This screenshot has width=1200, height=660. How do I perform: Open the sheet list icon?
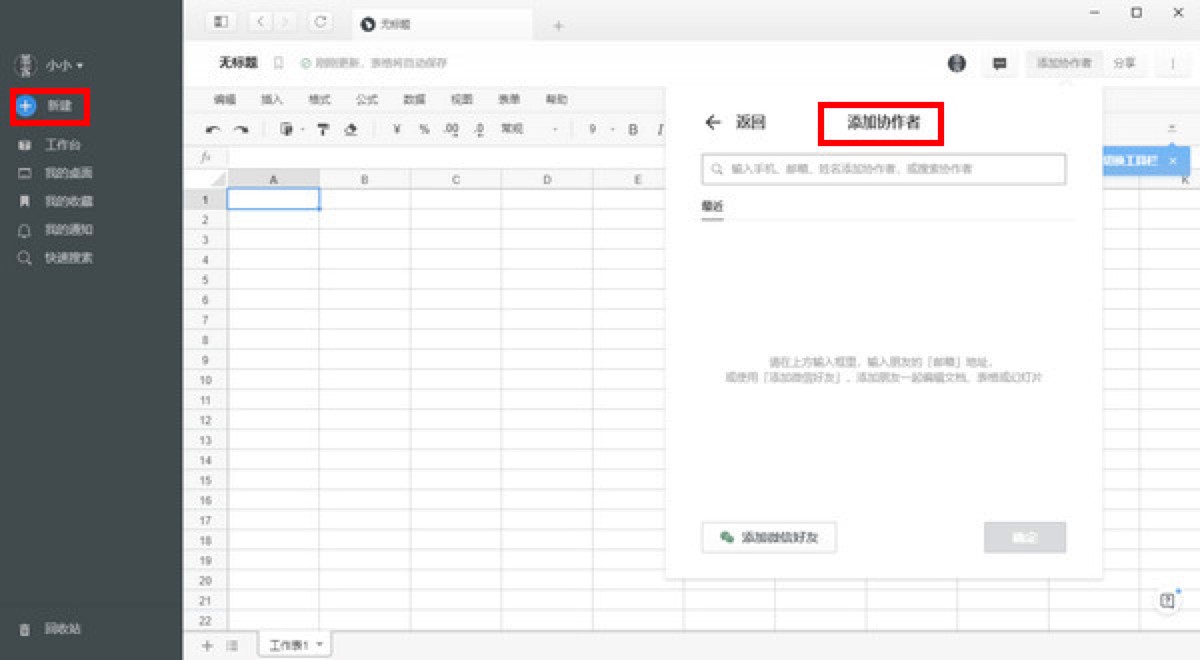point(232,646)
